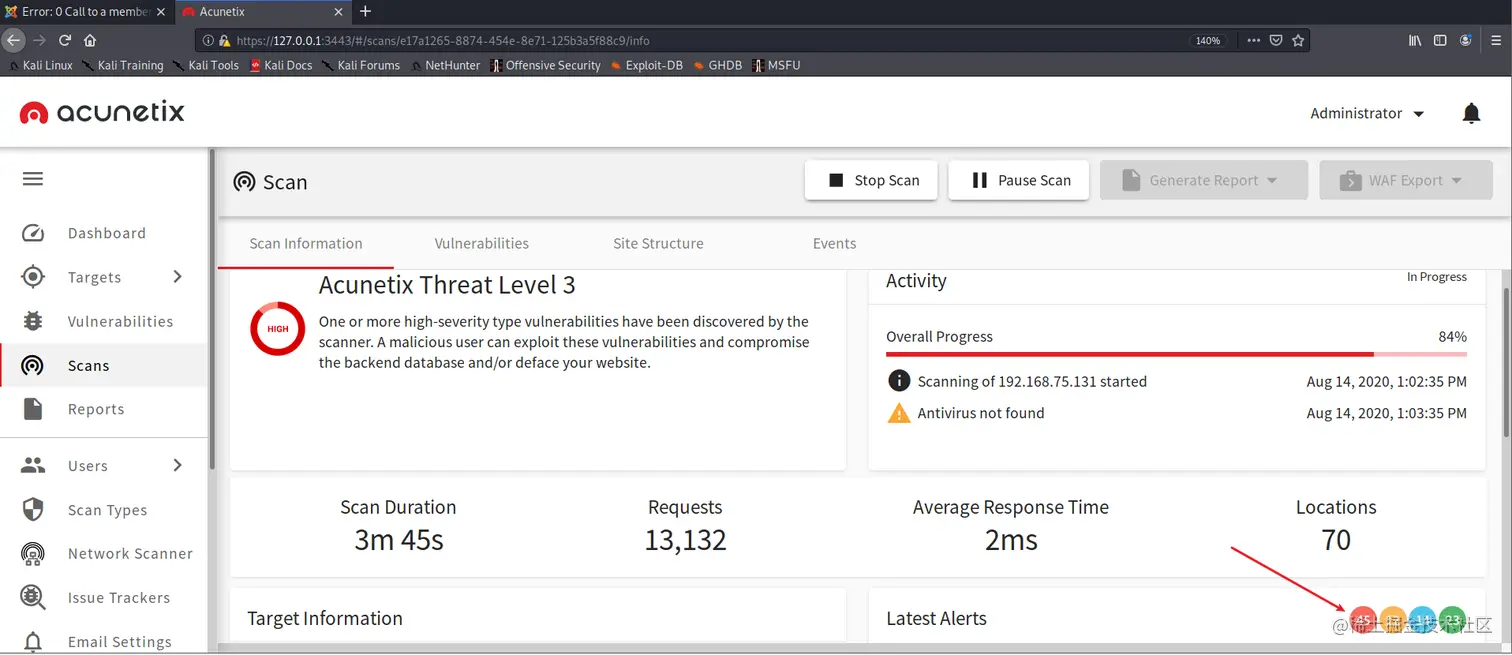Open Offensive Security bookmark

pyautogui.click(x=545, y=65)
